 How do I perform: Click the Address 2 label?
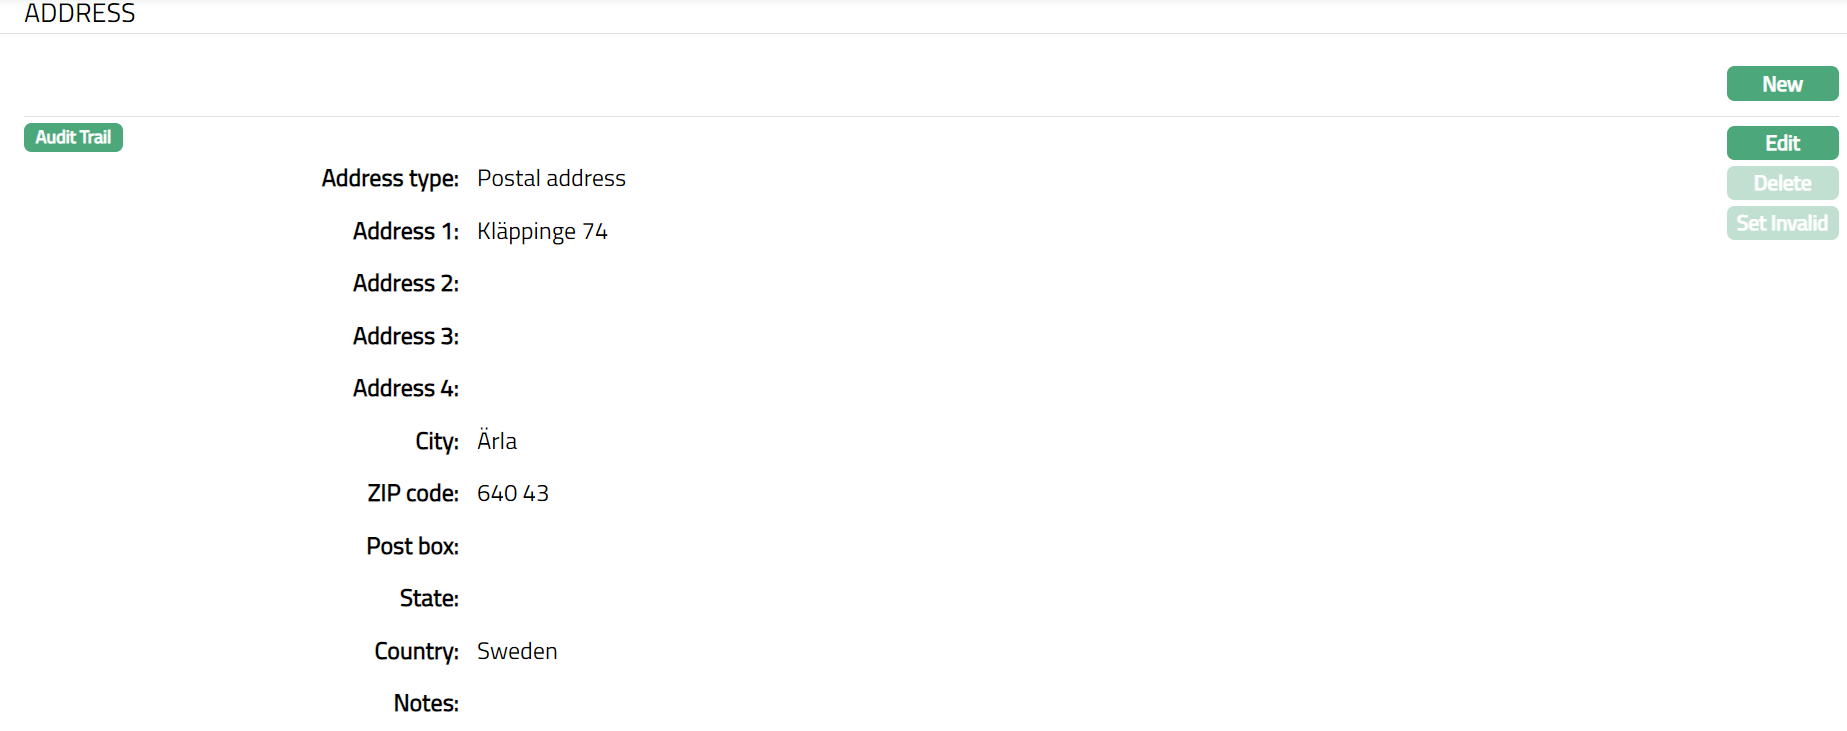405,283
